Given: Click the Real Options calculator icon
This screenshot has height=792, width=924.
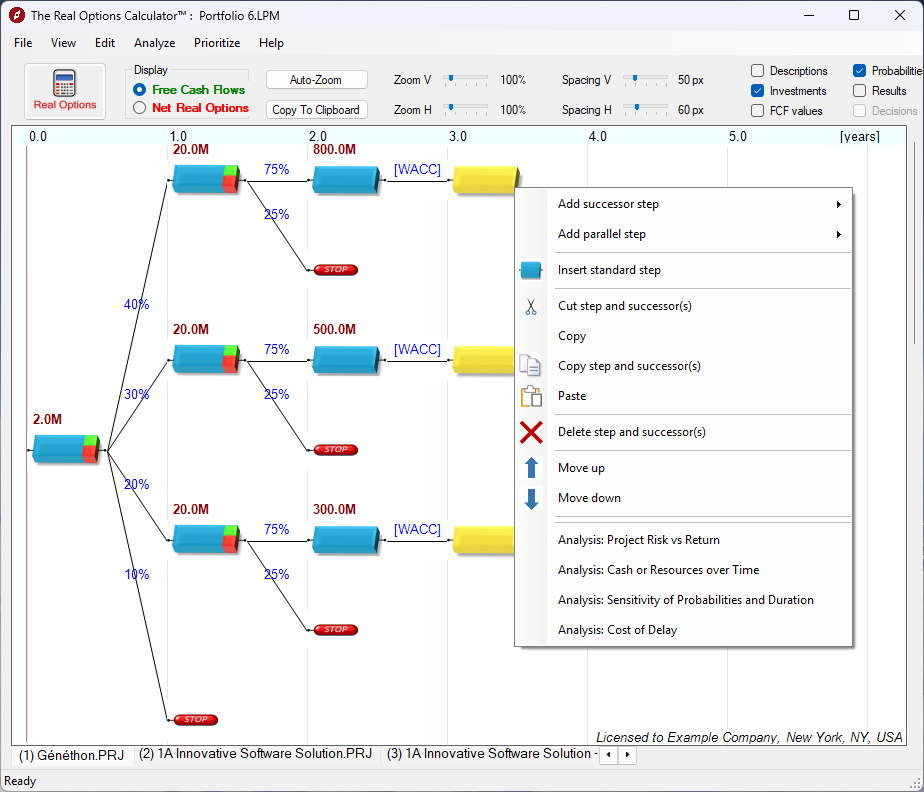Looking at the screenshot, I should coord(64,84).
